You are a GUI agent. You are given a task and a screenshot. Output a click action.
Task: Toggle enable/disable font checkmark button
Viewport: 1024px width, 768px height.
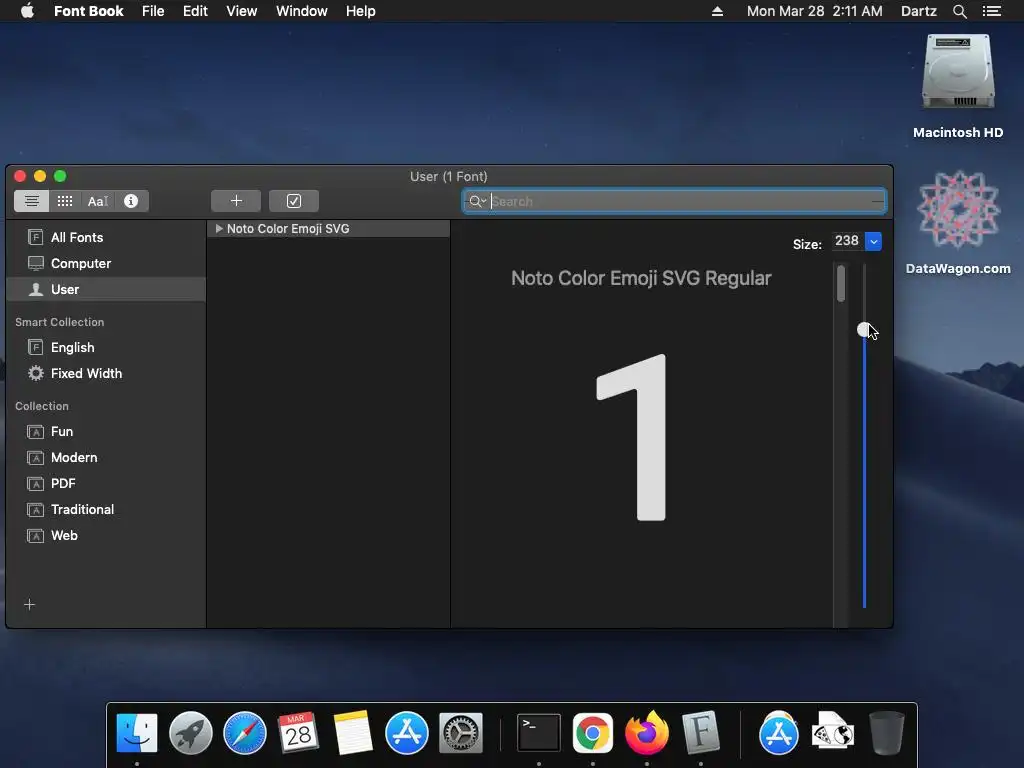(294, 201)
